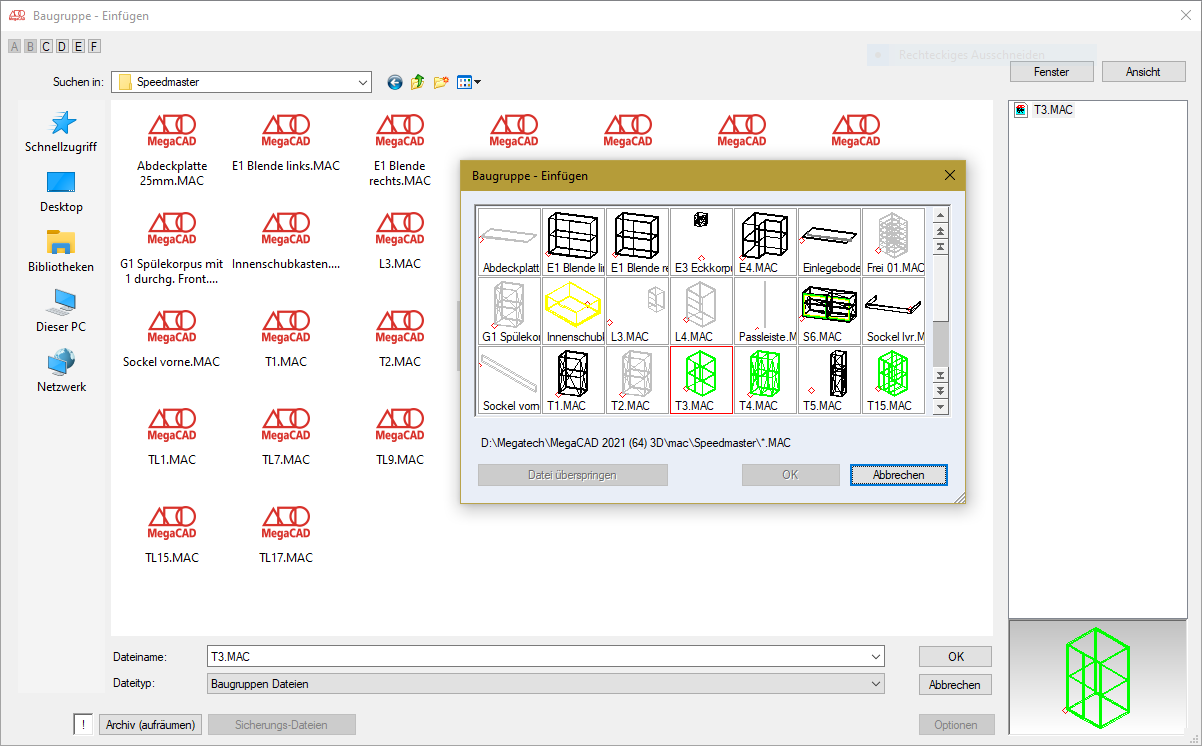
Task: Open the view menu dropdown
Action: point(469,82)
